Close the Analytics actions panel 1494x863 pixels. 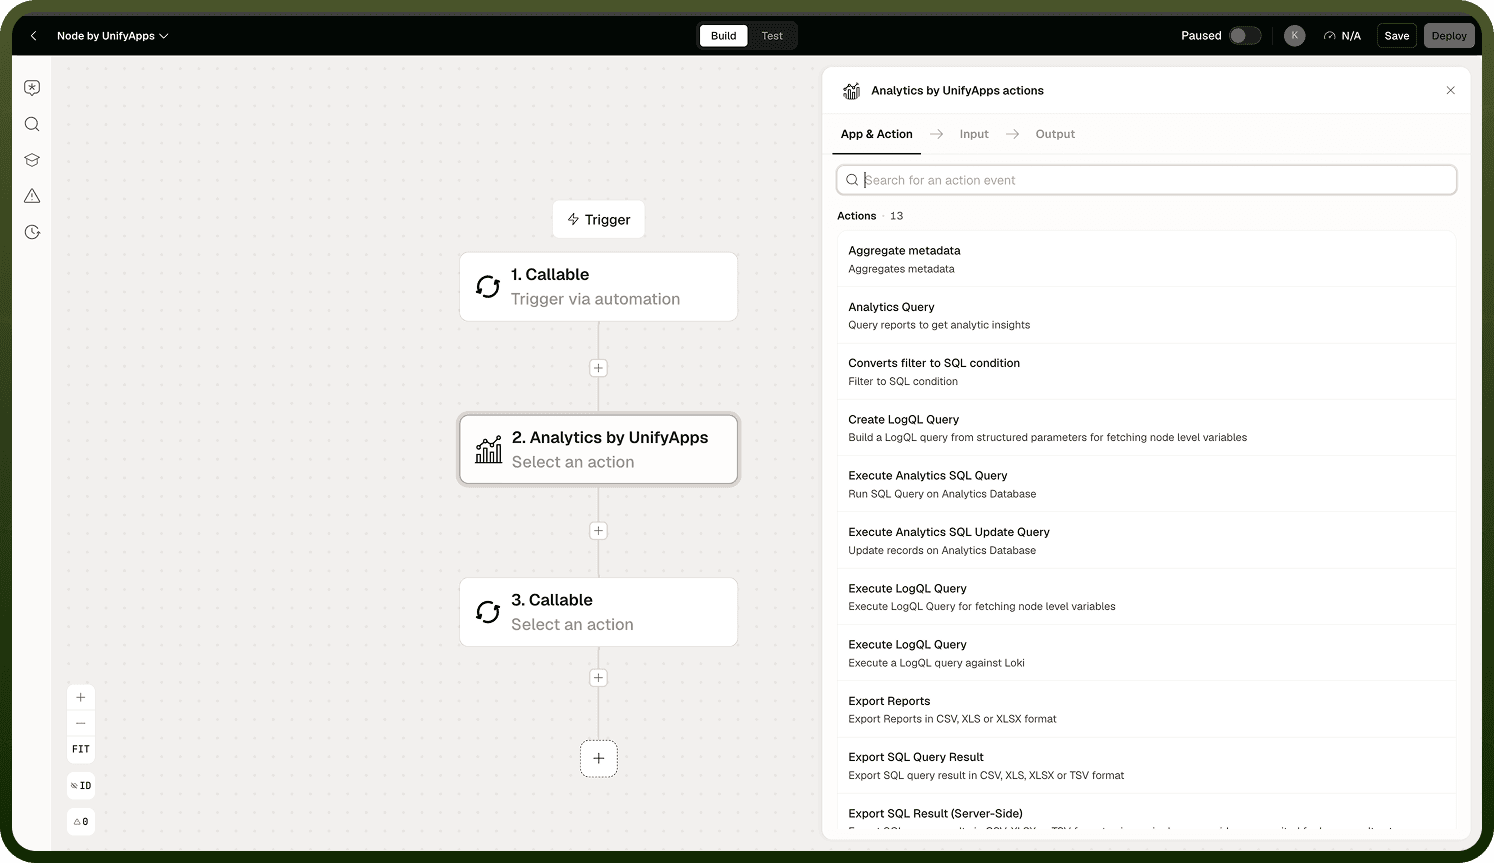1450,91
